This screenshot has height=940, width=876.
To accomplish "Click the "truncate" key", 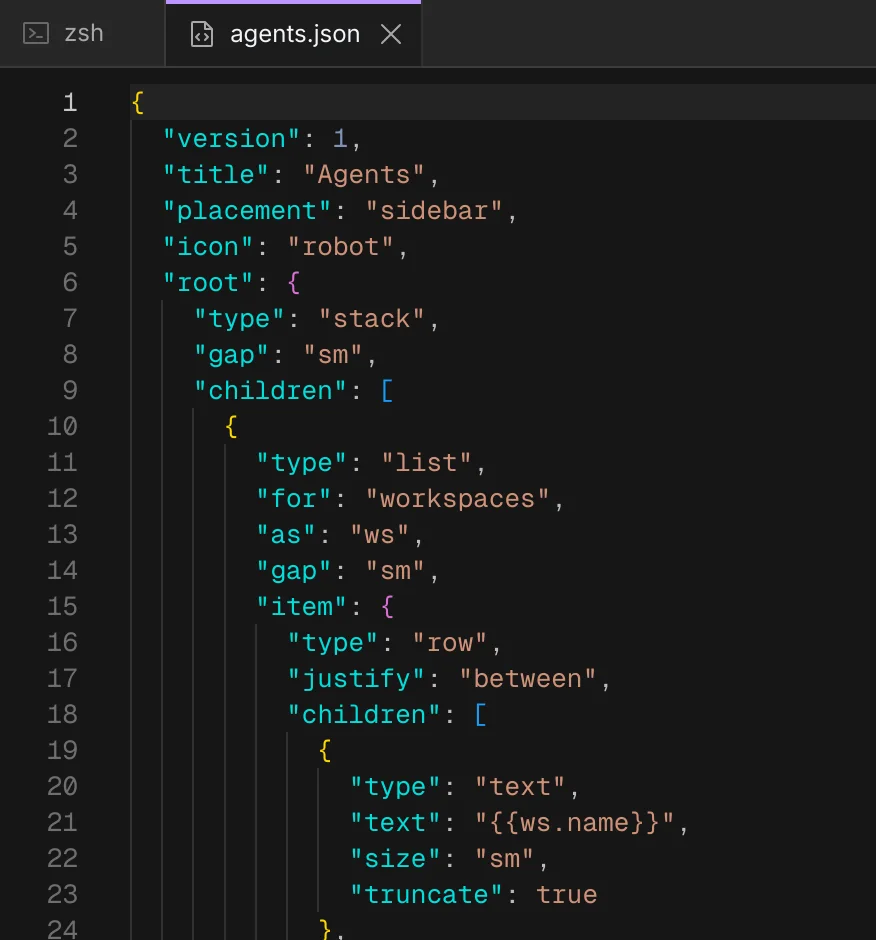I will point(426,894).
